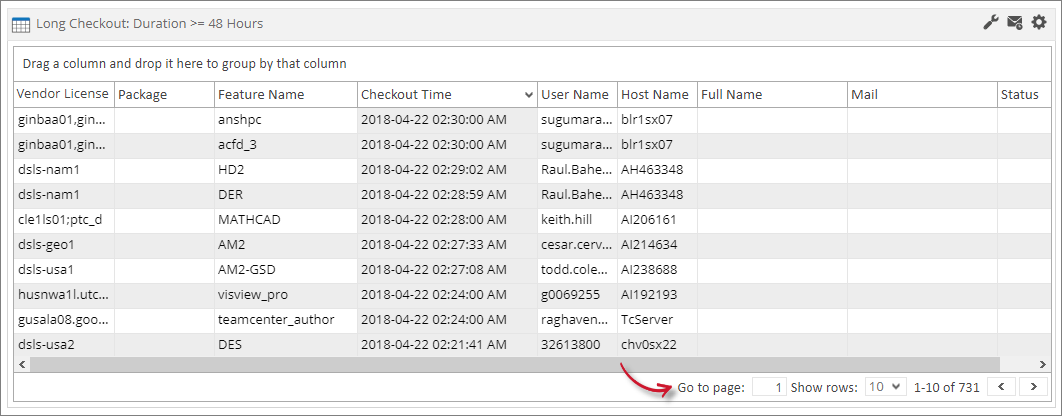This screenshot has width=1062, height=416.
Task: Click the Package column header
Action: pyautogui.click(x=165, y=95)
